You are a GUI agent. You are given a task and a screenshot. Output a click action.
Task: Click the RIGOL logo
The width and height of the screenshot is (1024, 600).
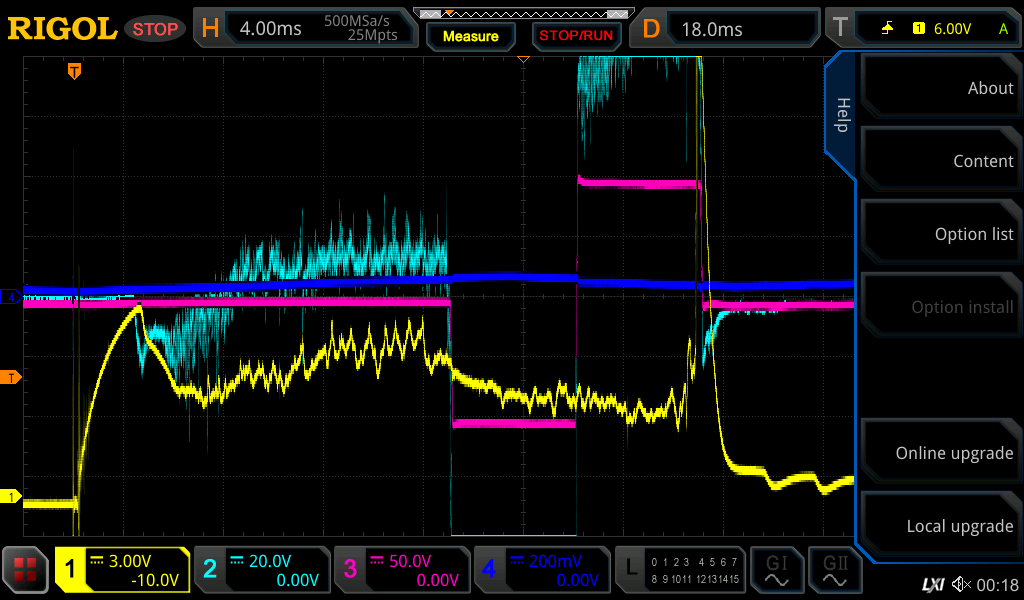(x=62, y=29)
